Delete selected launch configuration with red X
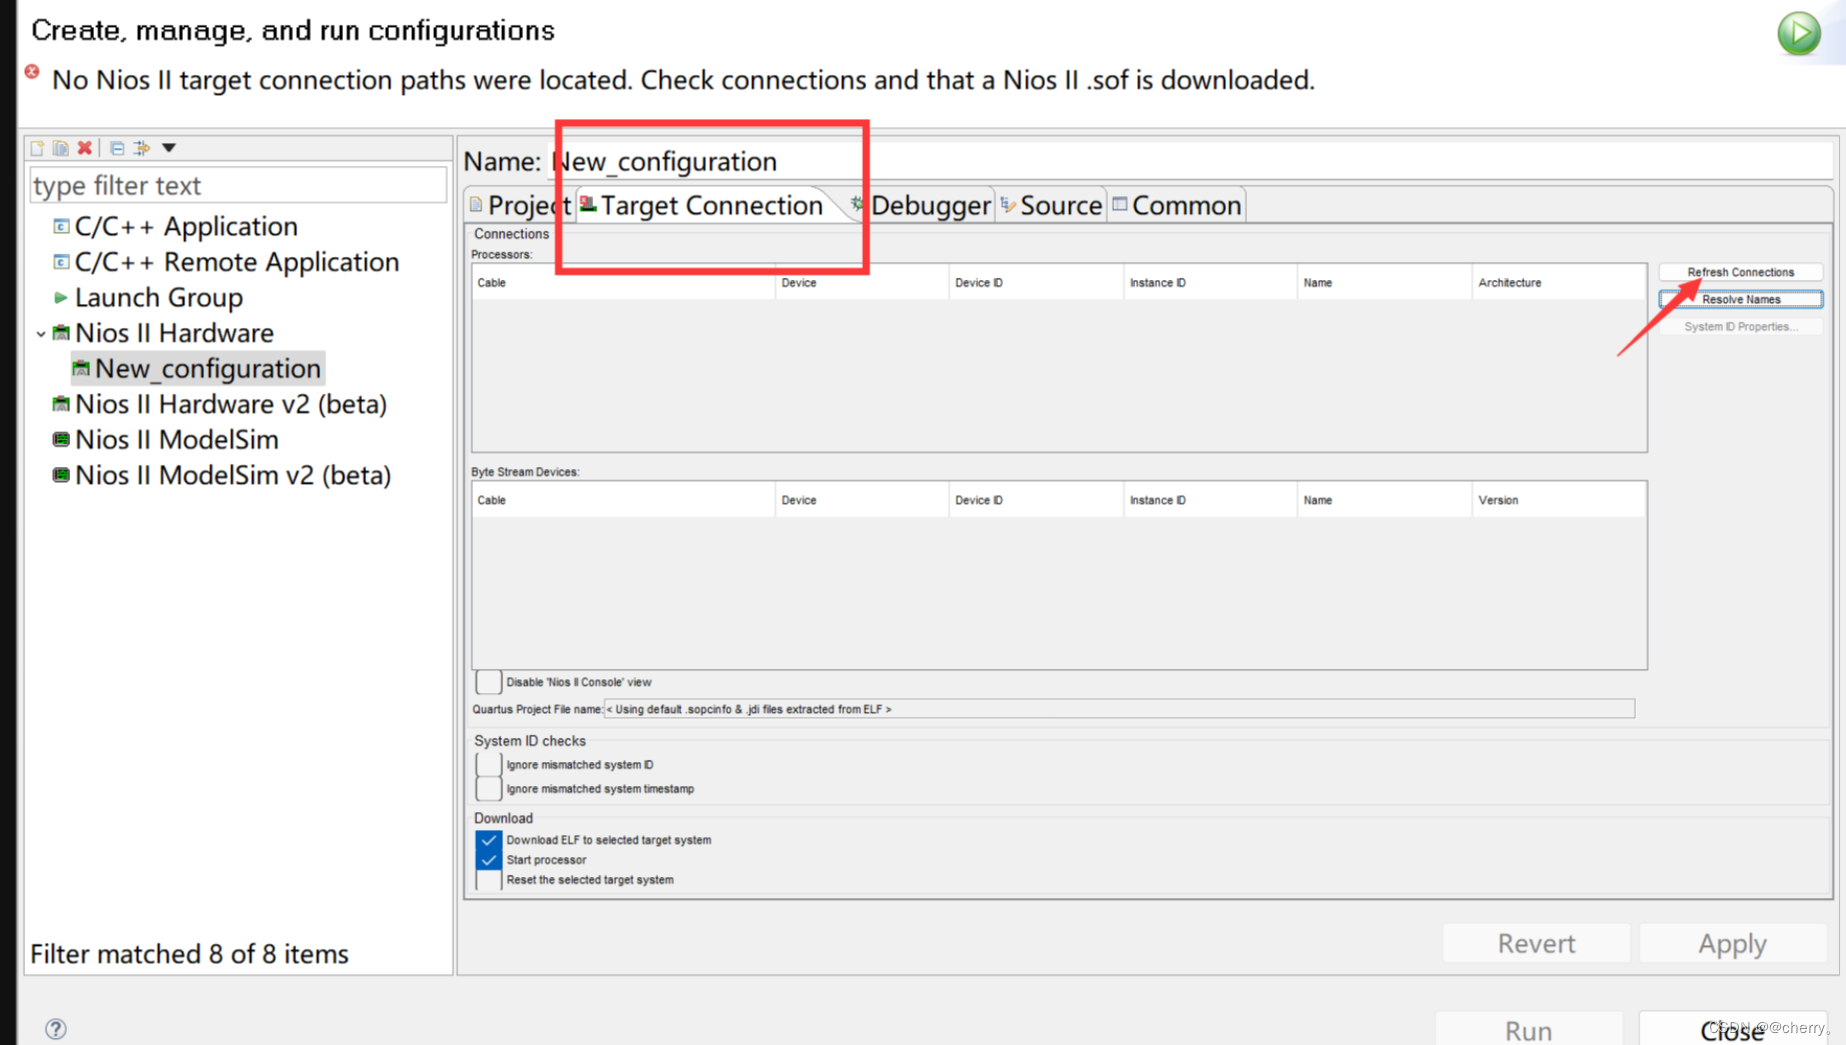Viewport: 1846px width, 1045px height. coord(85,148)
